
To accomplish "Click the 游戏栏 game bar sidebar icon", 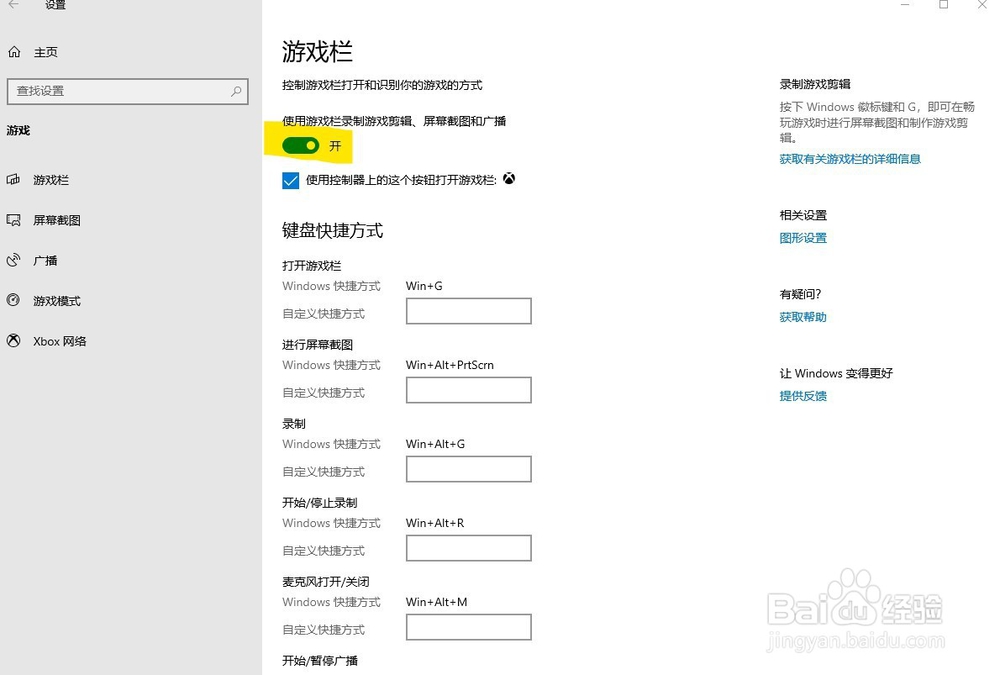I will (14, 180).
